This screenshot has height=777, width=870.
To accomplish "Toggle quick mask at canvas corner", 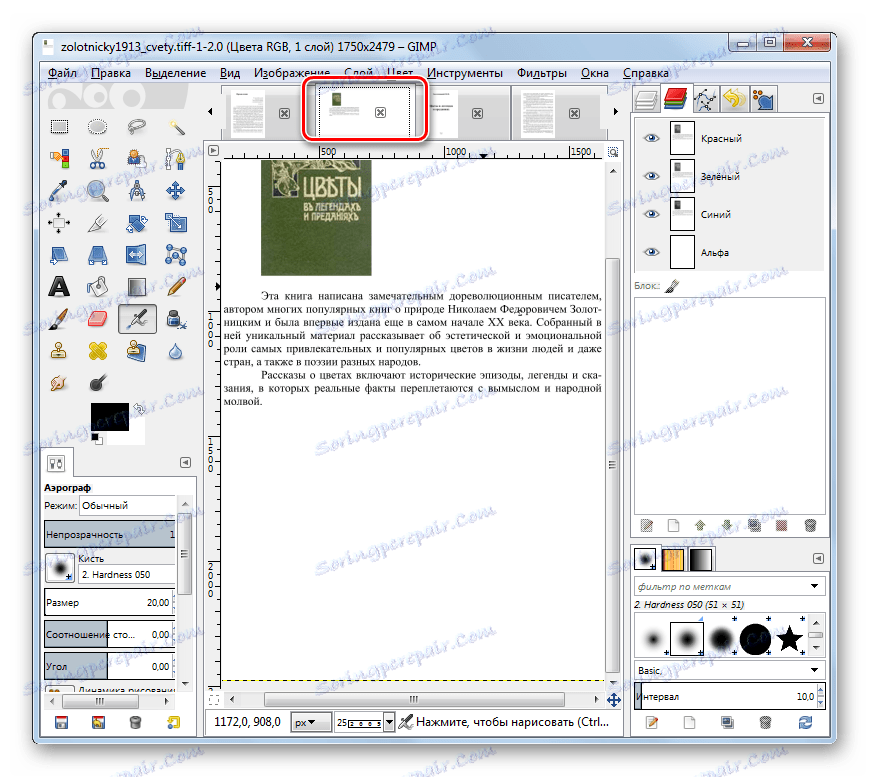I will coord(214,699).
